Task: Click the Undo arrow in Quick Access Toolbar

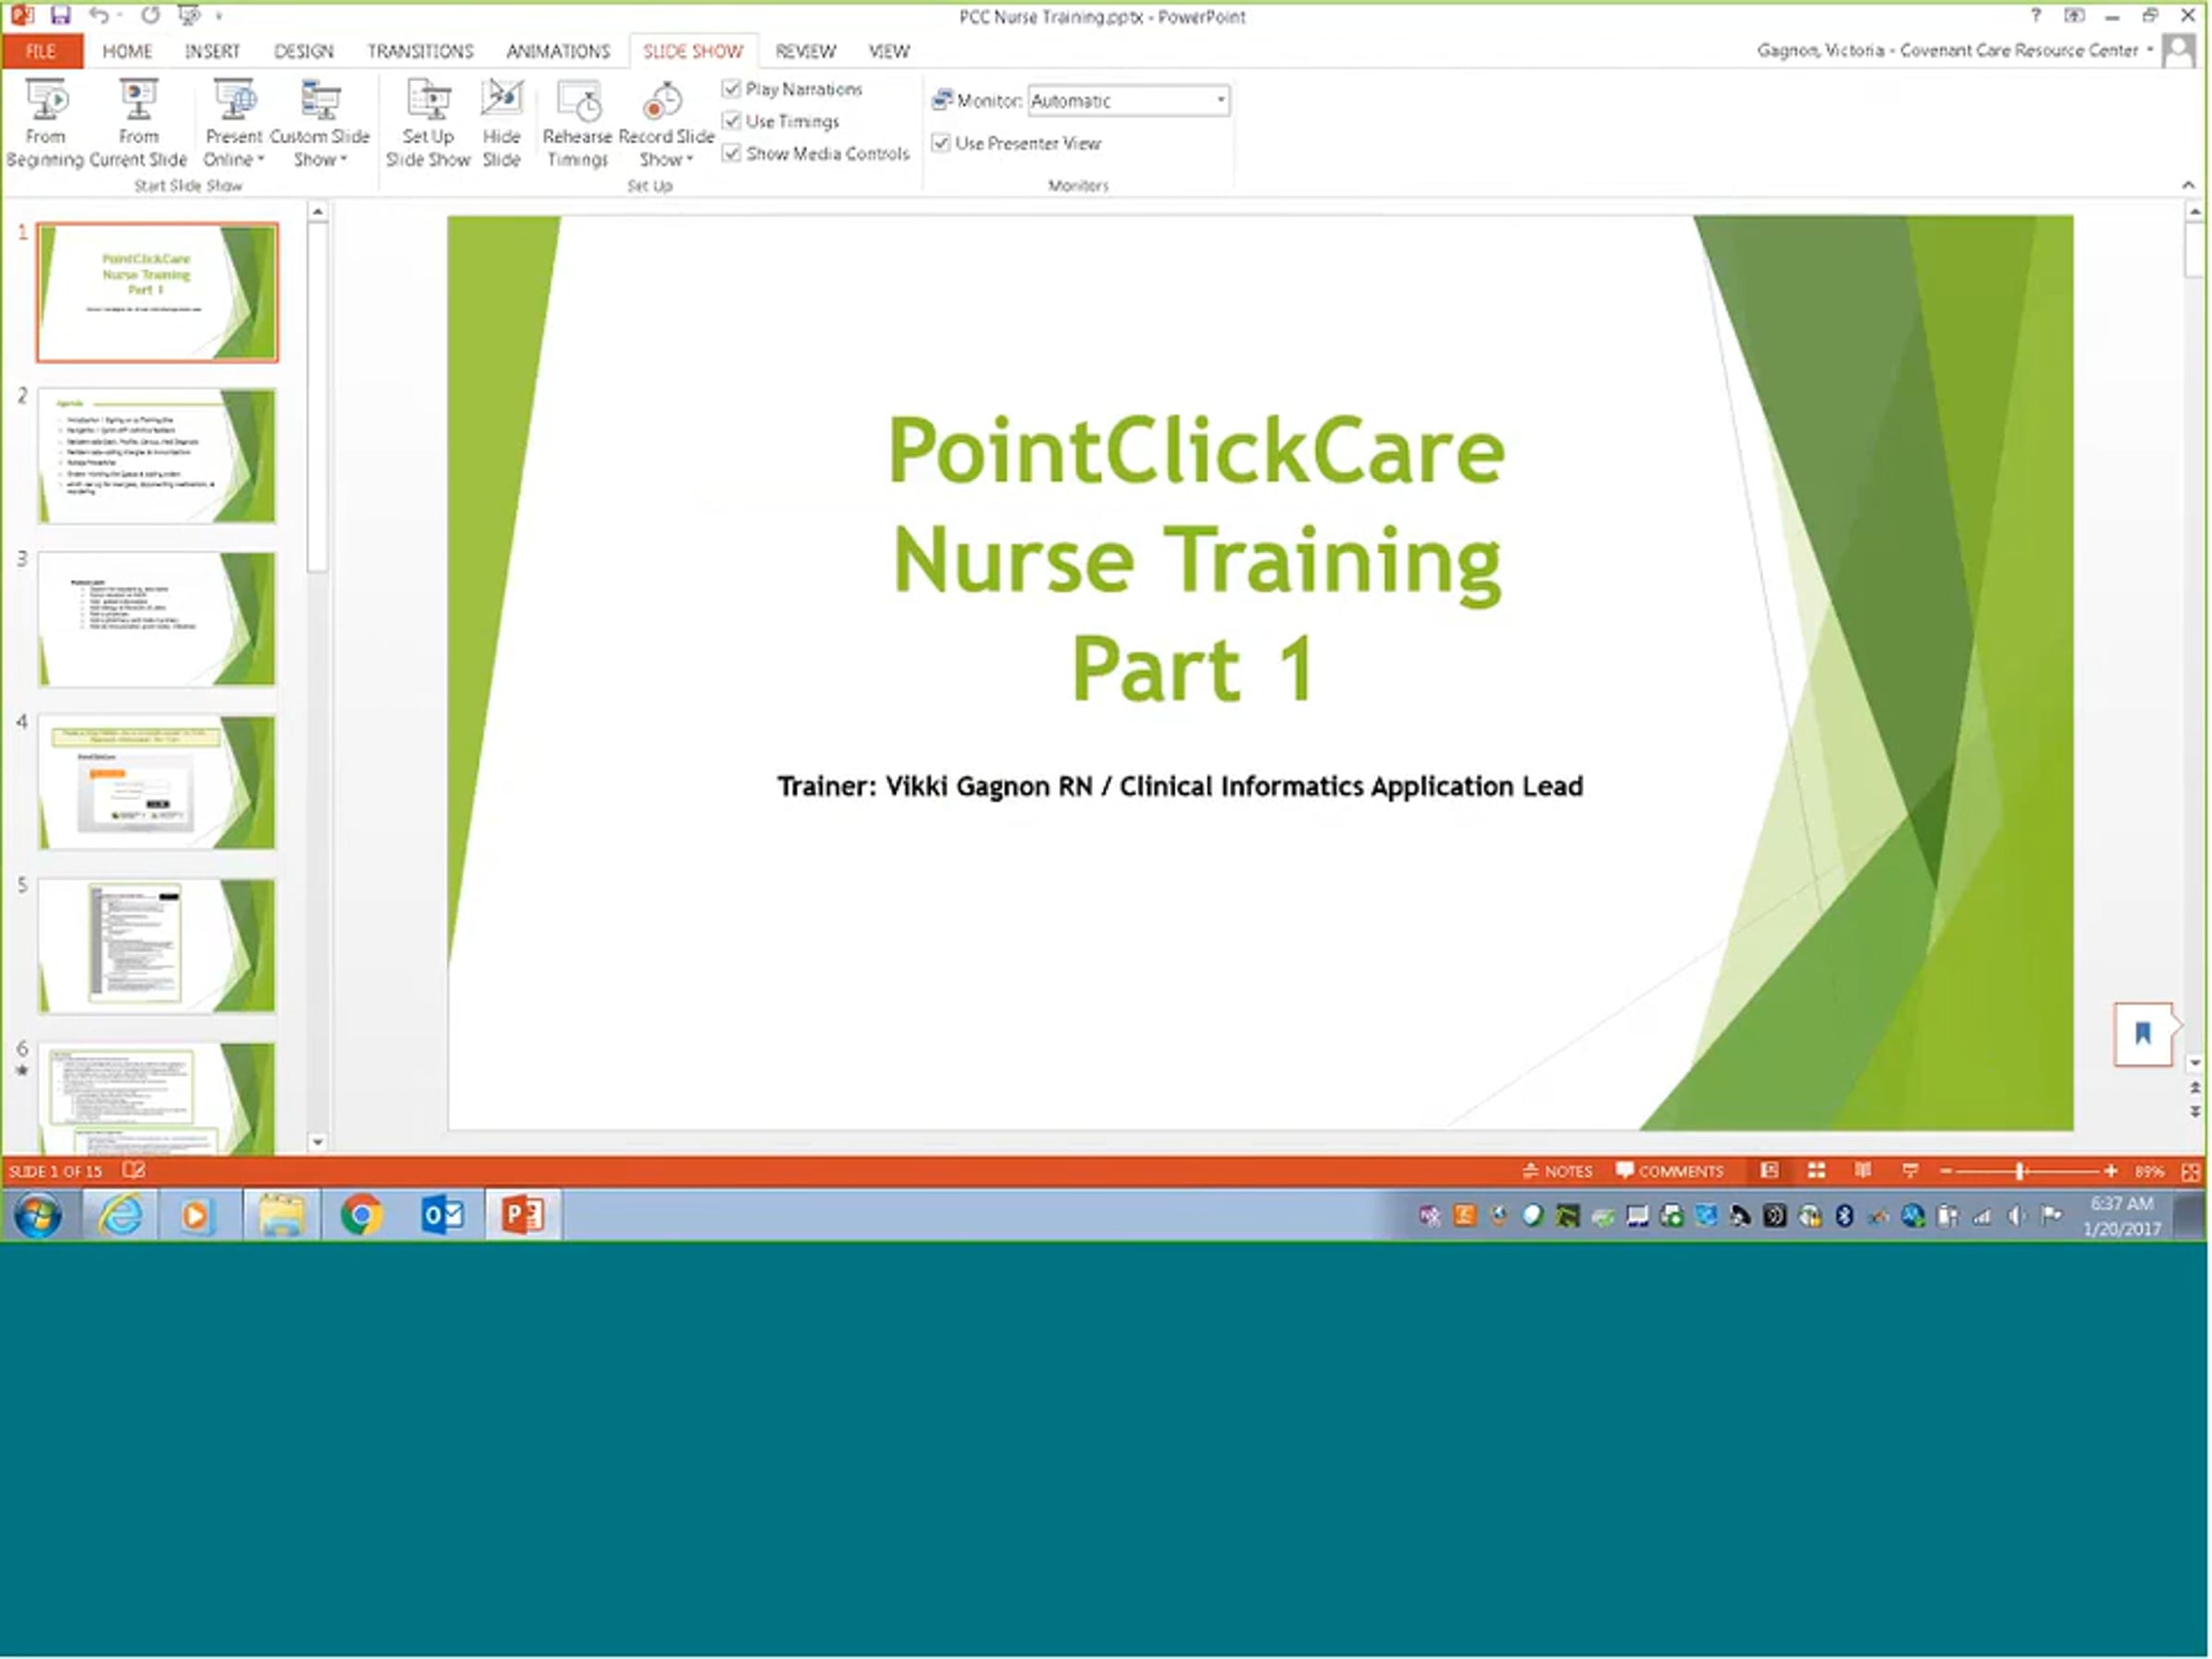Action: (x=97, y=15)
